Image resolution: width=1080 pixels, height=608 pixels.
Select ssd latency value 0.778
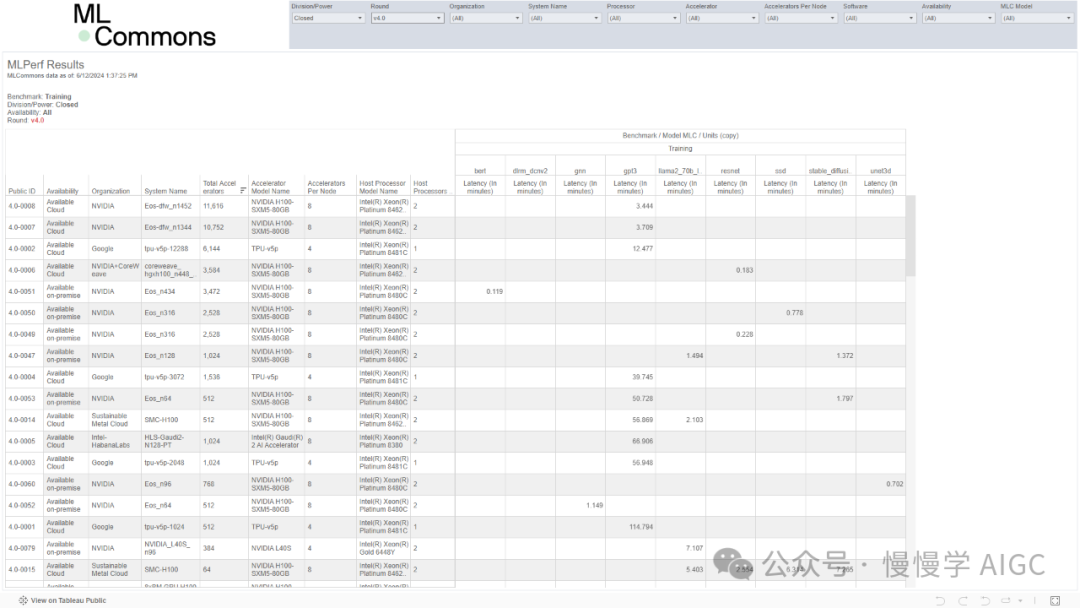794,313
